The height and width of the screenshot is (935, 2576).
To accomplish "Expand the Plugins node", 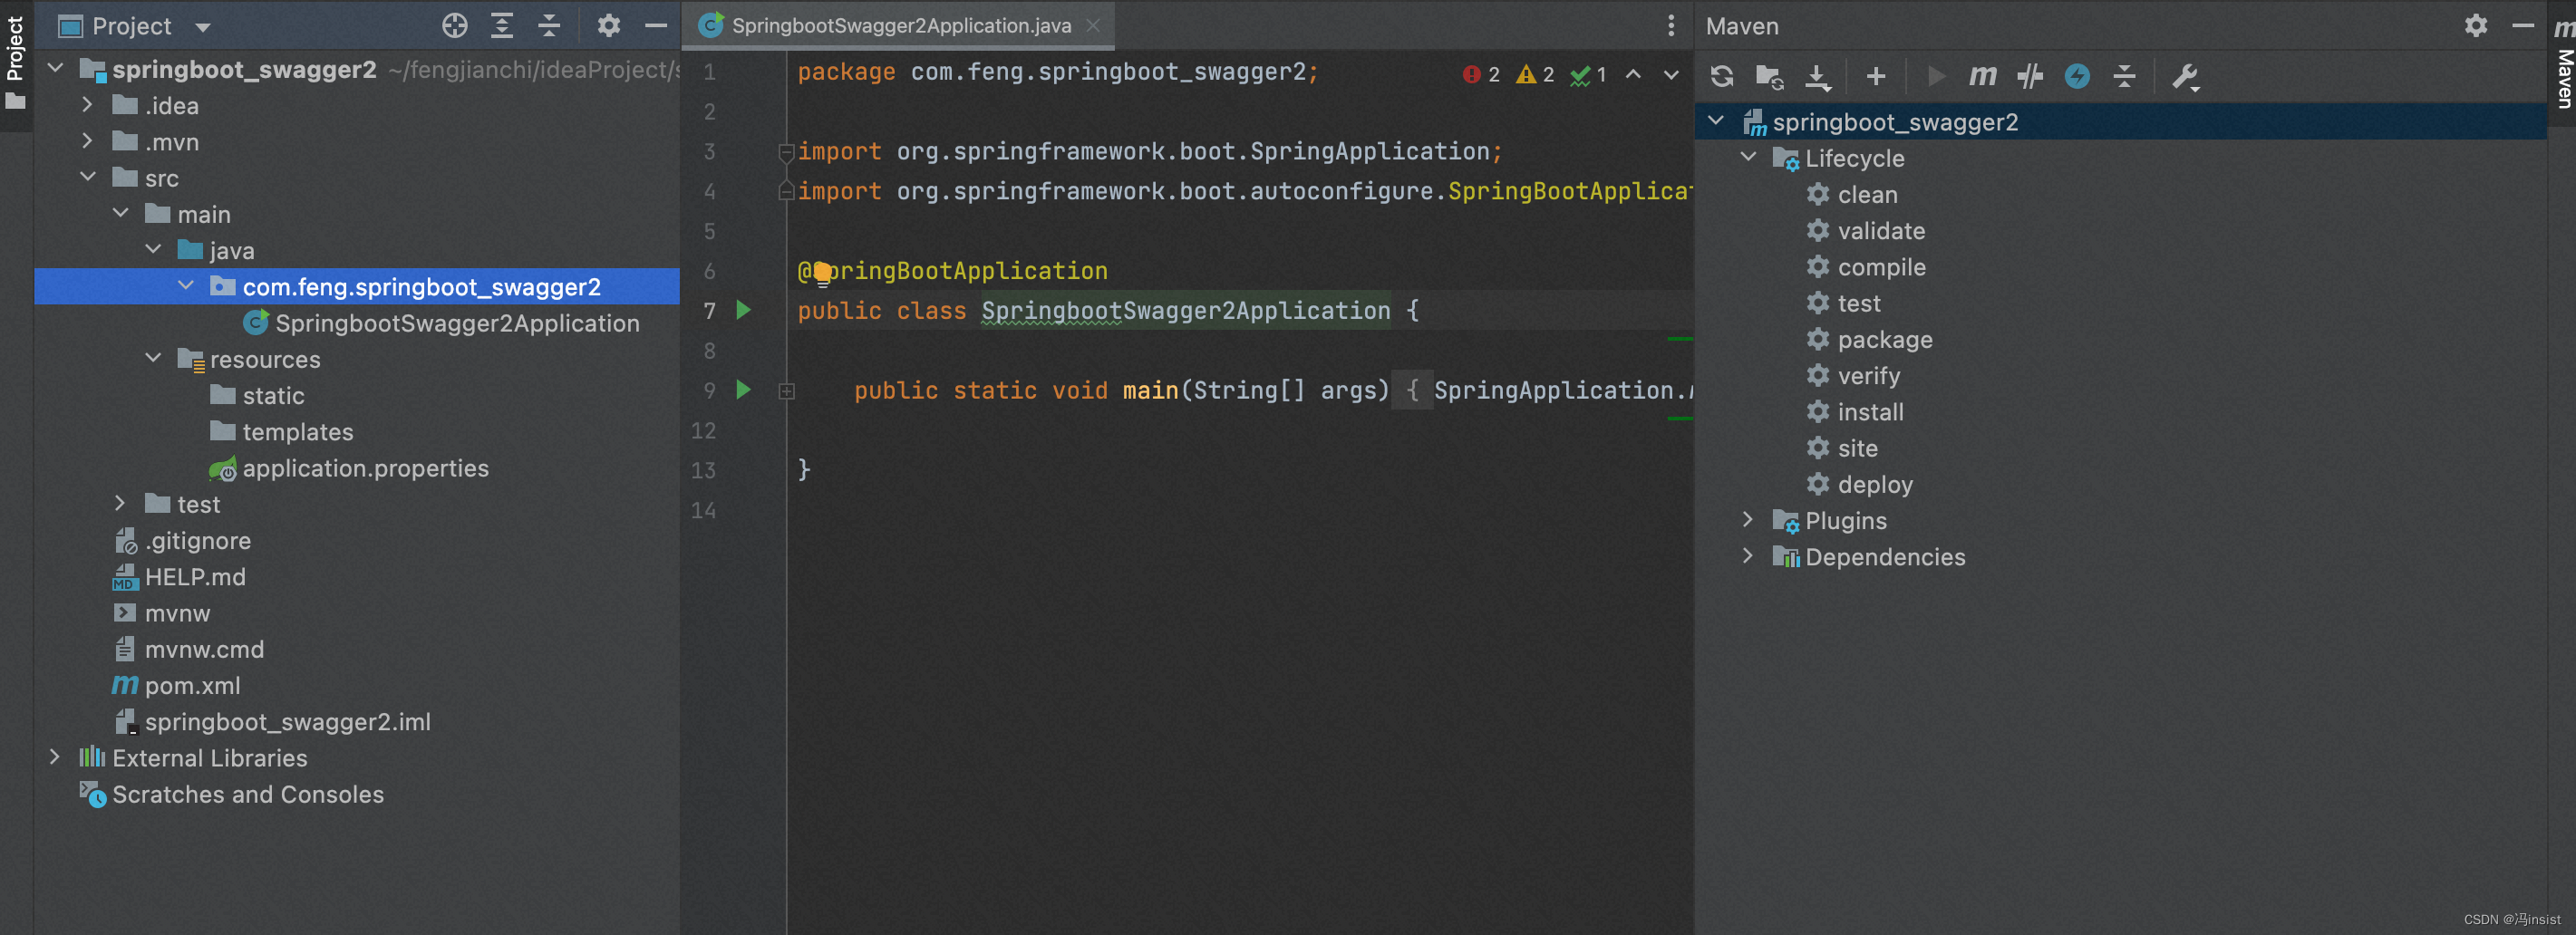I will 1748,520.
